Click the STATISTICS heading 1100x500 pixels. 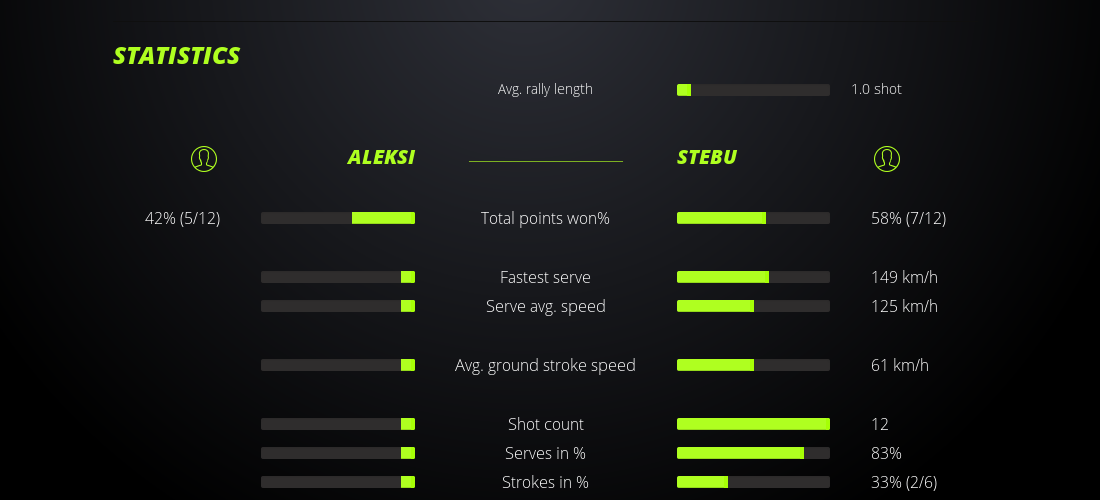(x=177, y=56)
